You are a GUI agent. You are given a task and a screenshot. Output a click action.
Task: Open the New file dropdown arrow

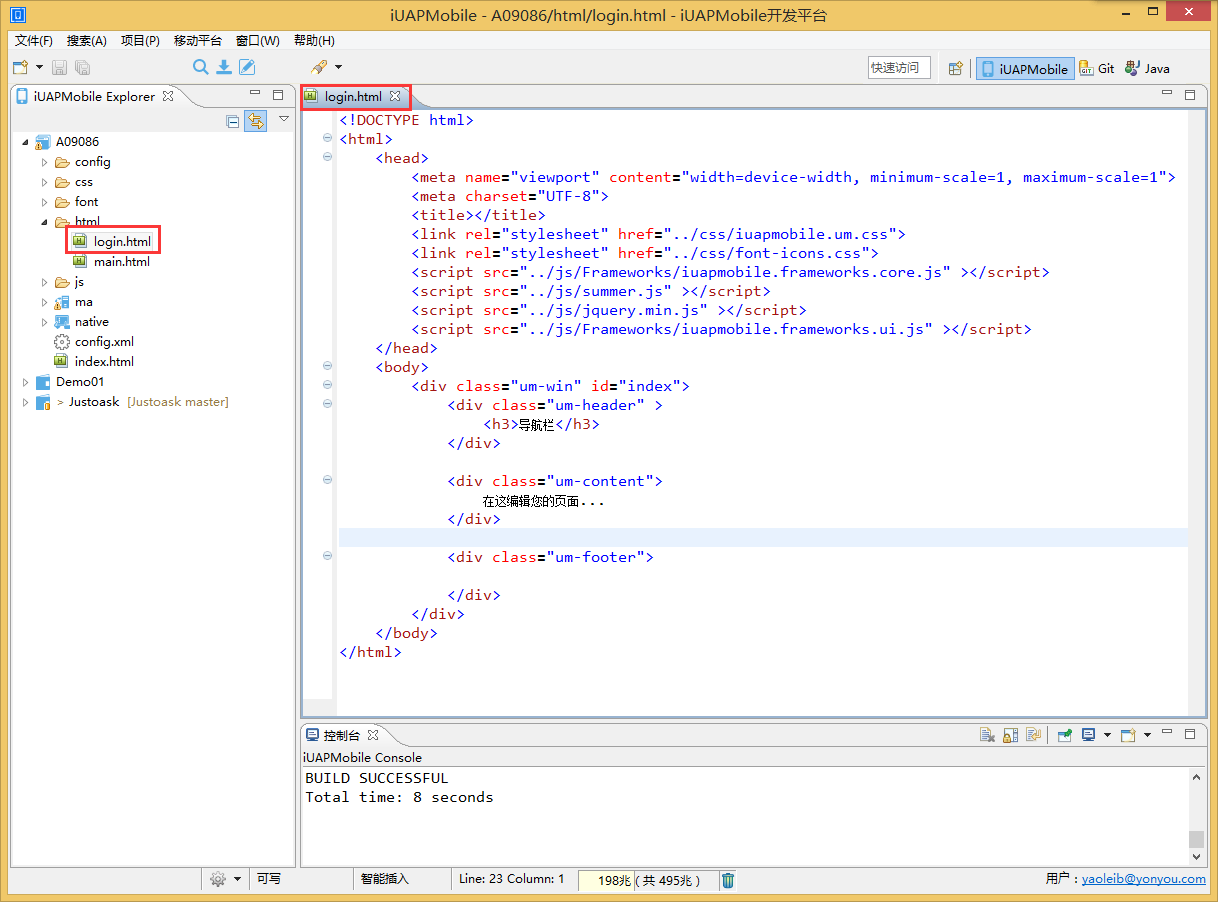[39, 68]
